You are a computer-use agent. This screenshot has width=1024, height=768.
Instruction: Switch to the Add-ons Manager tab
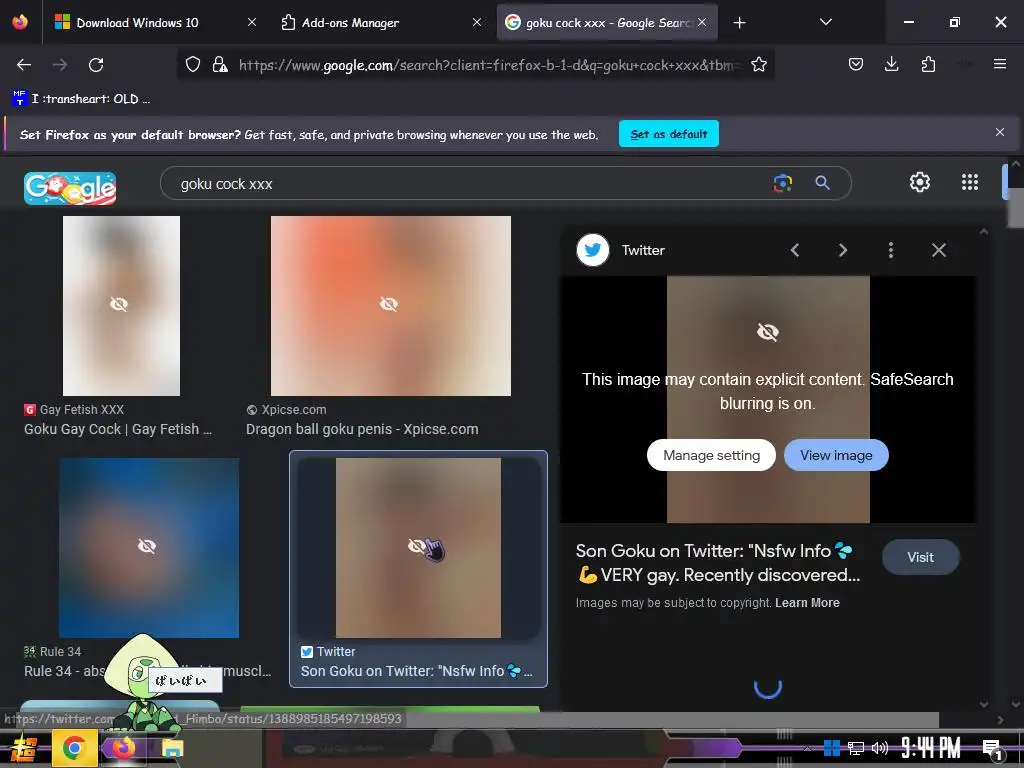[x=350, y=23]
